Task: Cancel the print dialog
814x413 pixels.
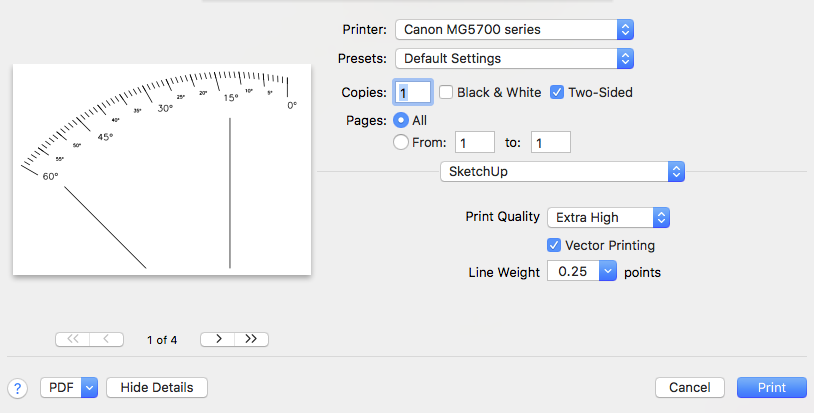Action: pyautogui.click(x=689, y=387)
